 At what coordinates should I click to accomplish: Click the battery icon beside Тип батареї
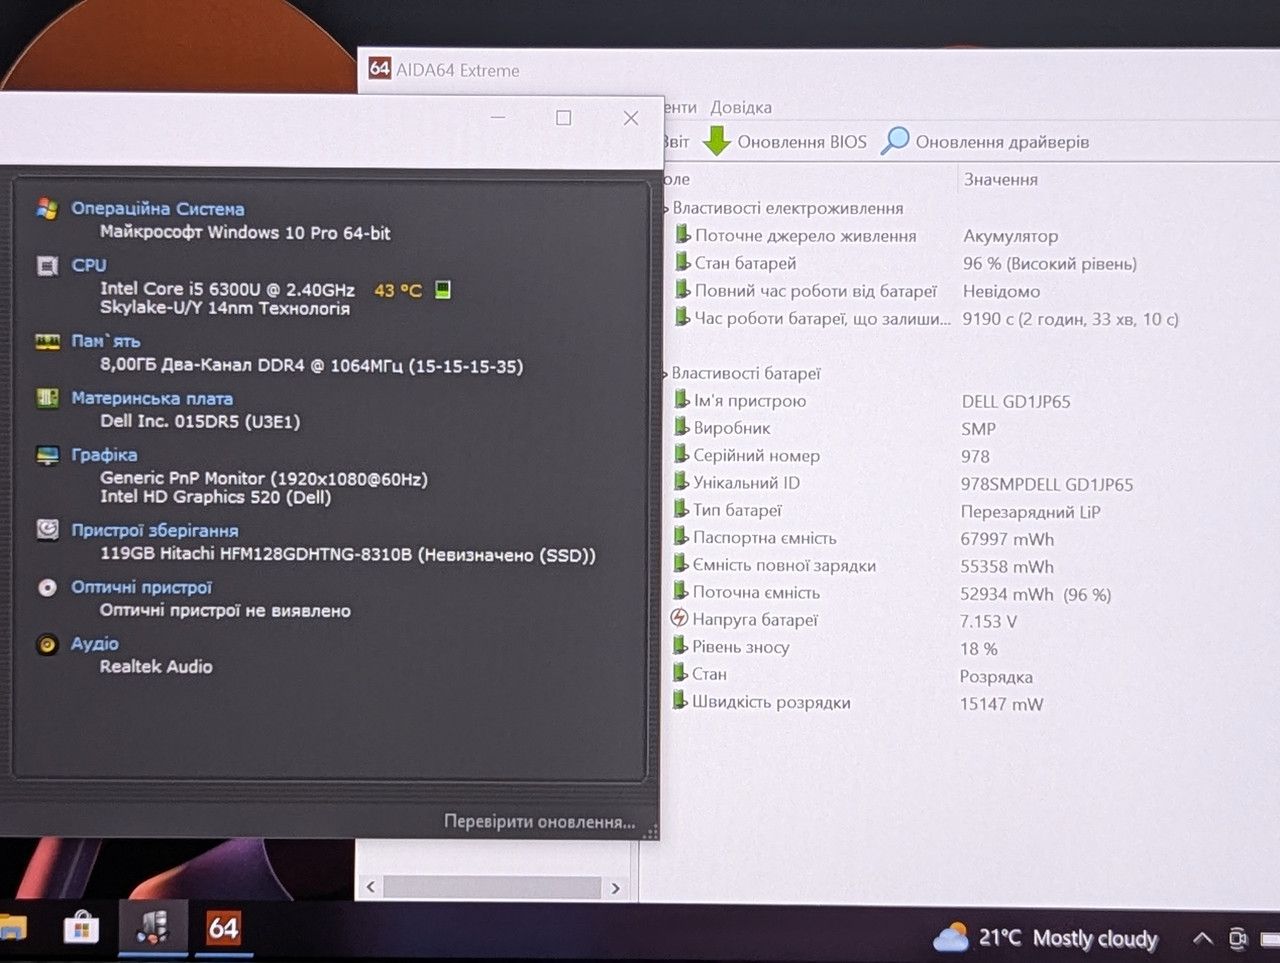pos(680,509)
